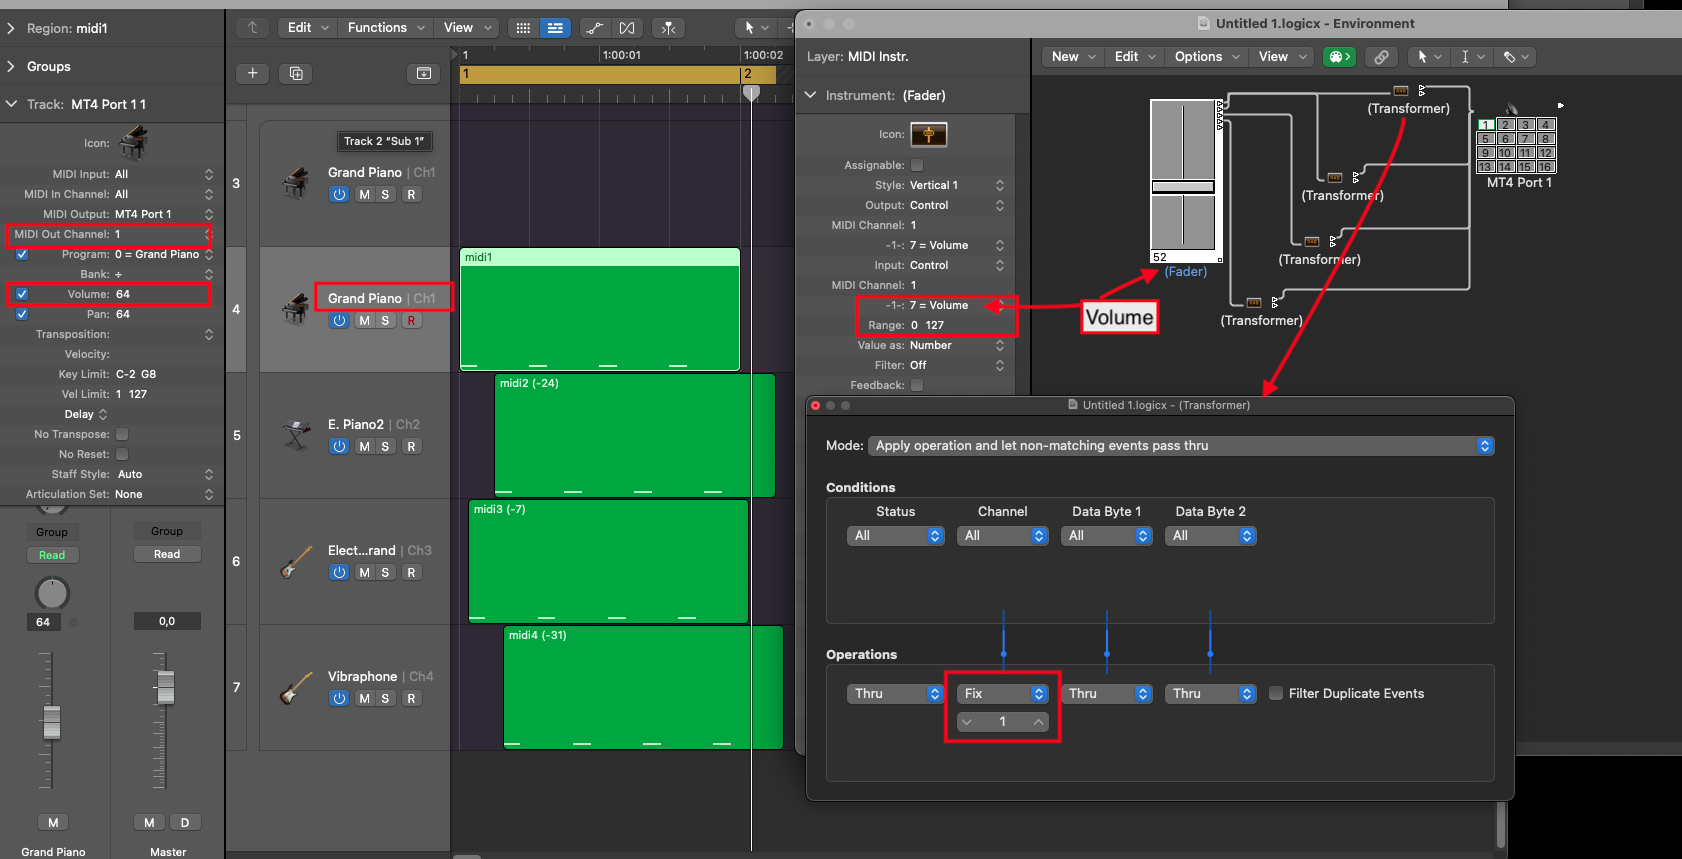1682x859 pixels.
Task: Enable Filter Duplicate Events checkbox
Action: pyautogui.click(x=1276, y=693)
